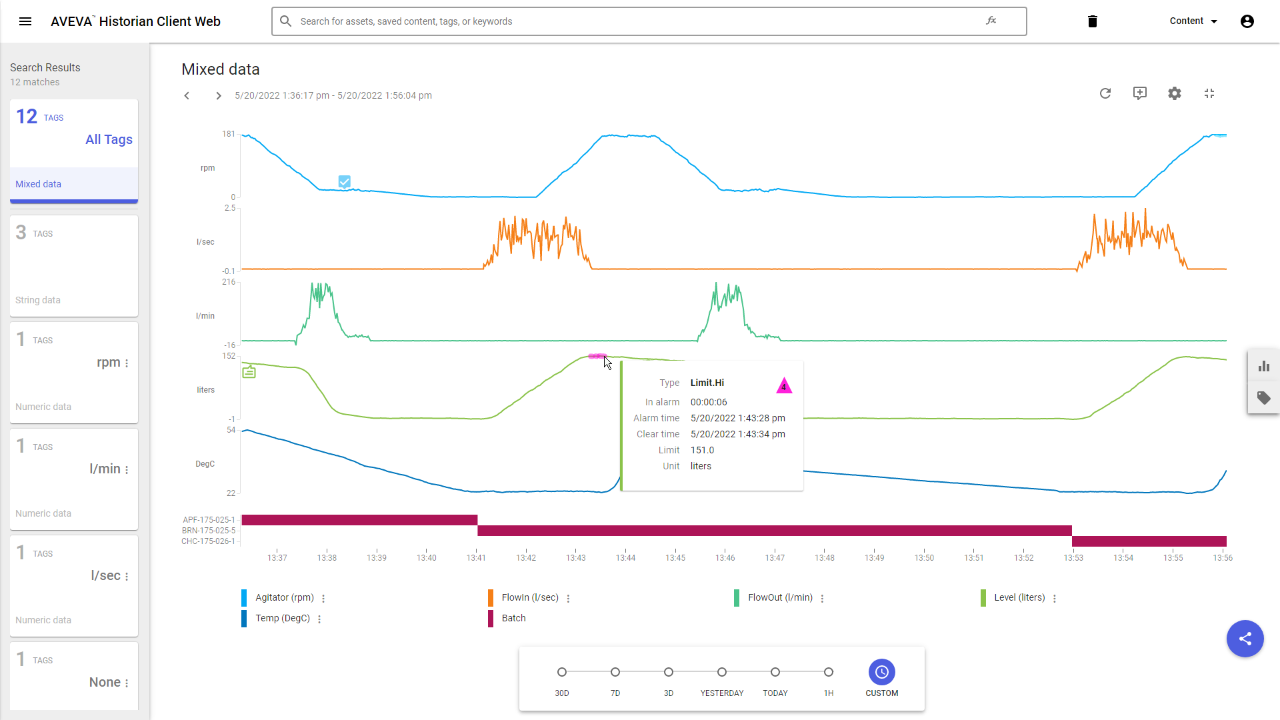
Task: Choose the CUSTOM time range
Action: (881, 672)
